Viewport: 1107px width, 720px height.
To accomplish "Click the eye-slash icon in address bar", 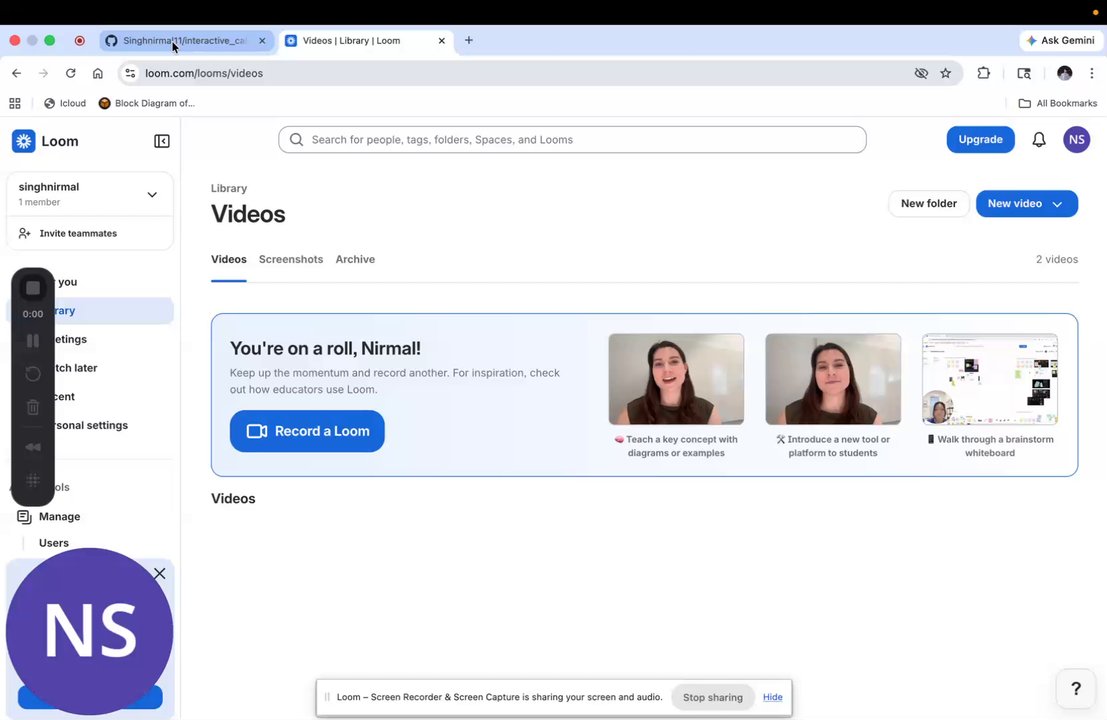I will coord(921,73).
